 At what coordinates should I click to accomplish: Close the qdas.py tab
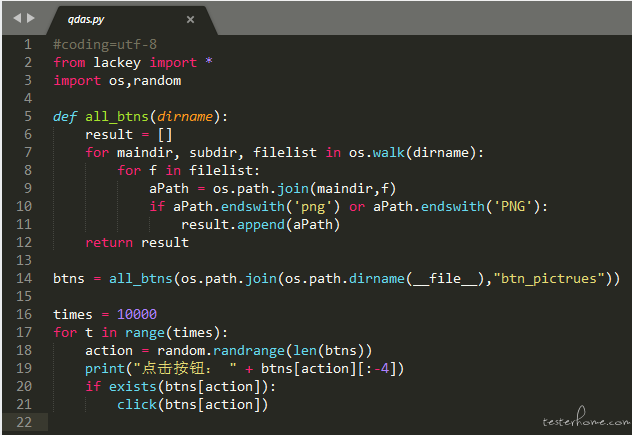(x=190, y=19)
